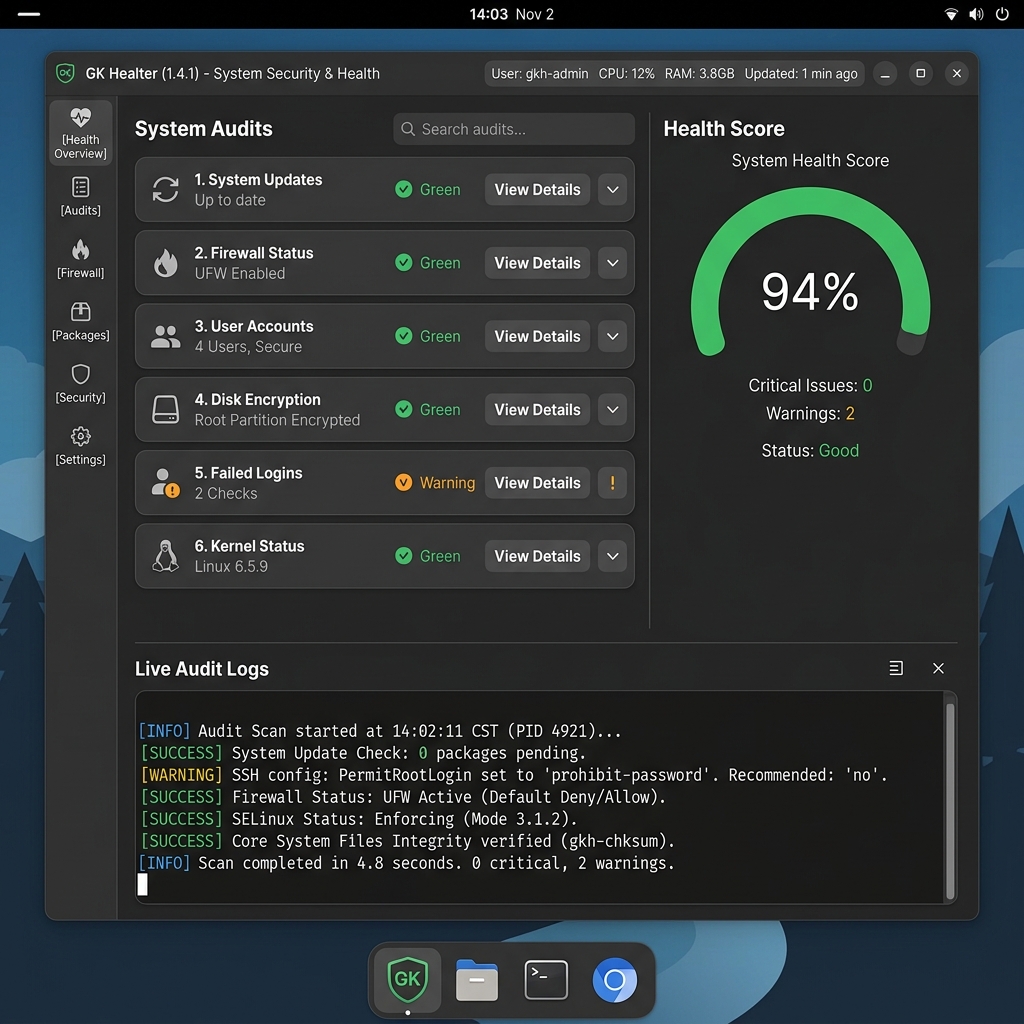The width and height of the screenshot is (1024, 1024).
Task: Expand the Disk Encryption row chevron
Action: [612, 410]
